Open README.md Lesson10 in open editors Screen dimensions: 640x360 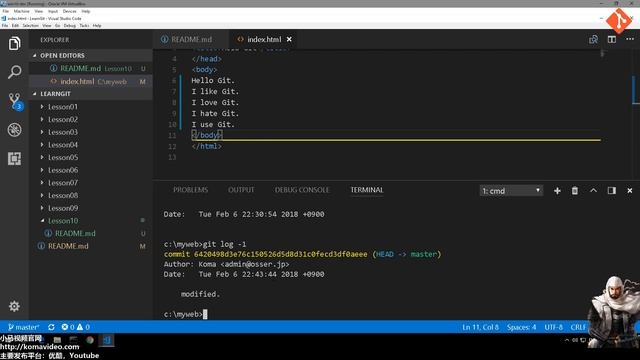click(91, 69)
